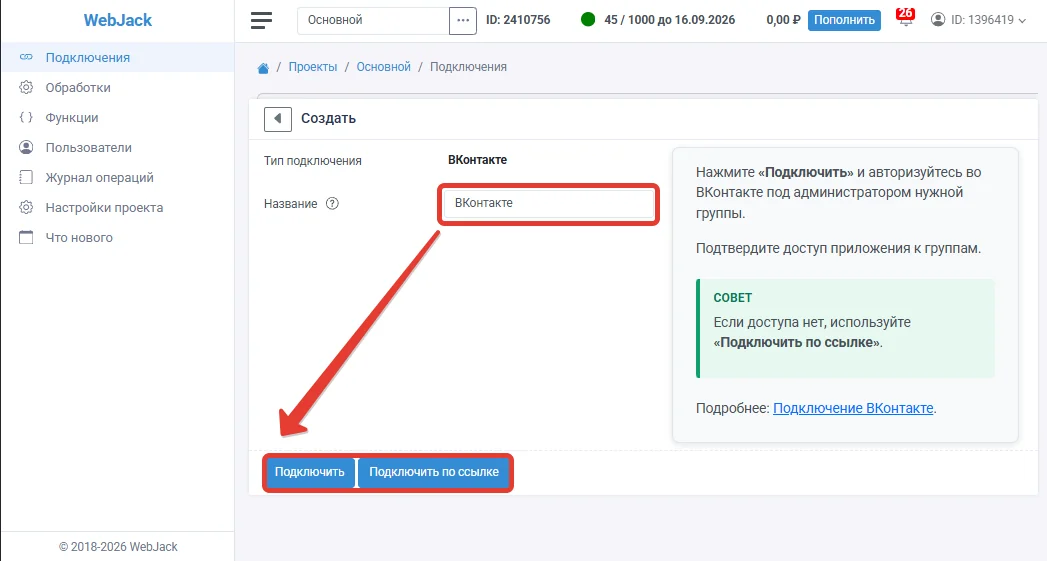This screenshot has height=561, width=1047.
Task: Open Настройки проекта in the sidebar
Action: pyautogui.click(x=118, y=208)
